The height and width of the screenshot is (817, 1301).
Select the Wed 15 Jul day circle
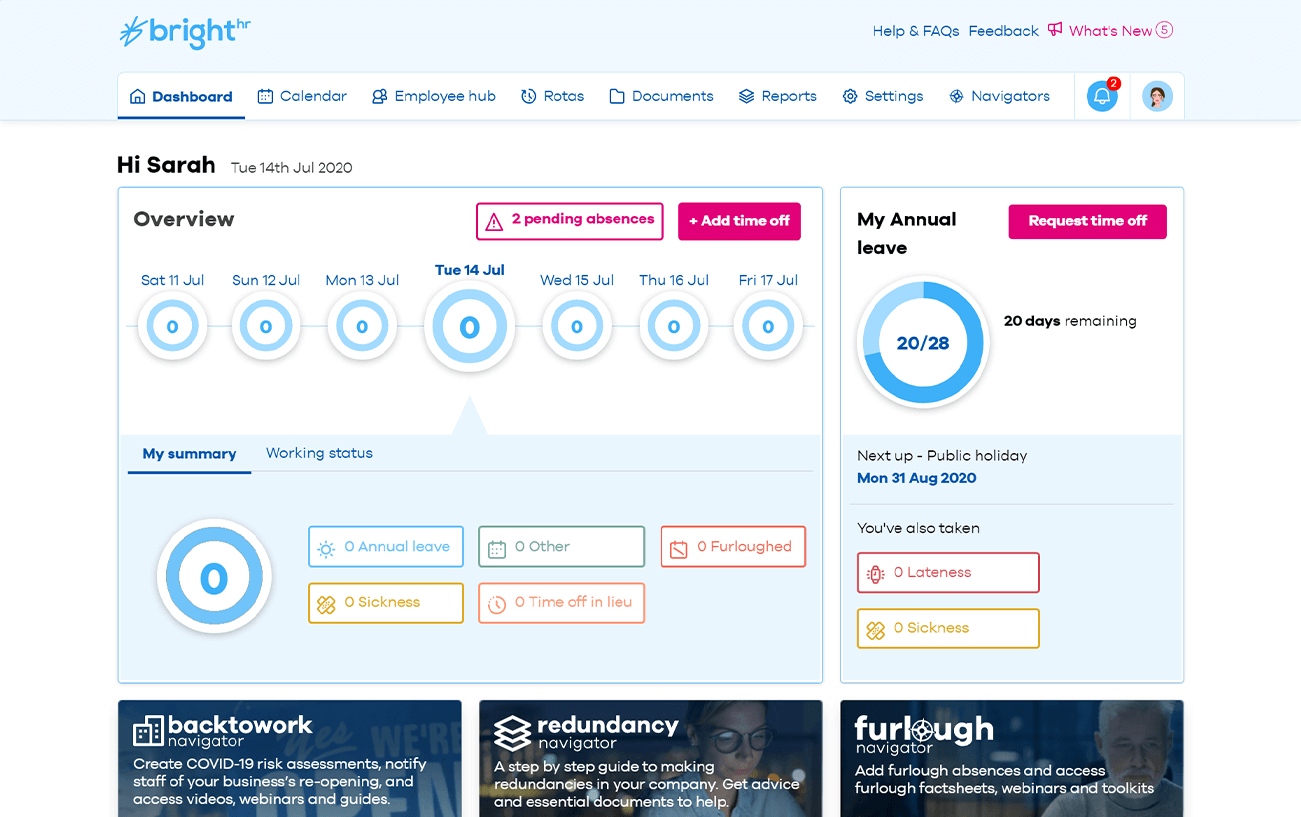coord(576,326)
